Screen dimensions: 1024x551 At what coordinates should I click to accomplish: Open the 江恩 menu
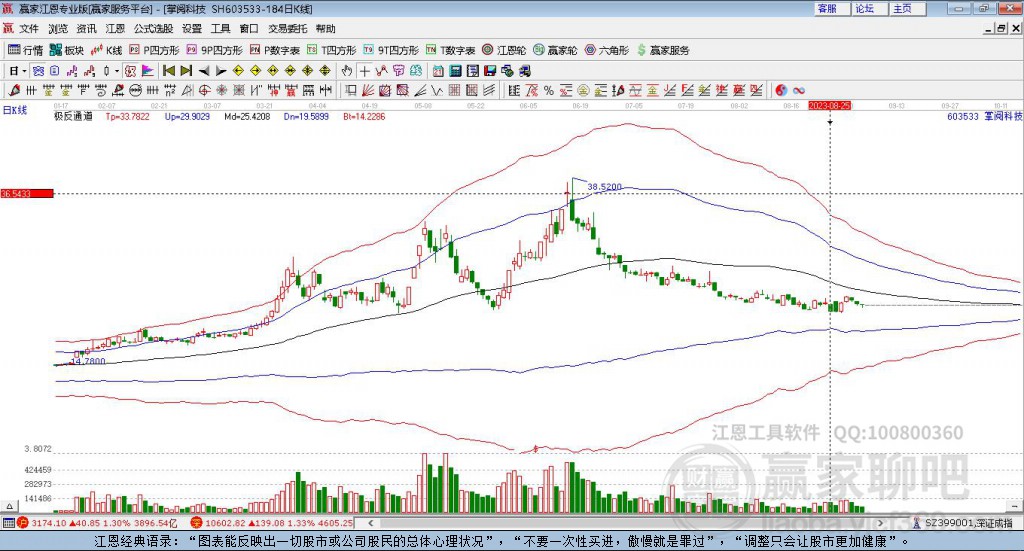click(115, 29)
